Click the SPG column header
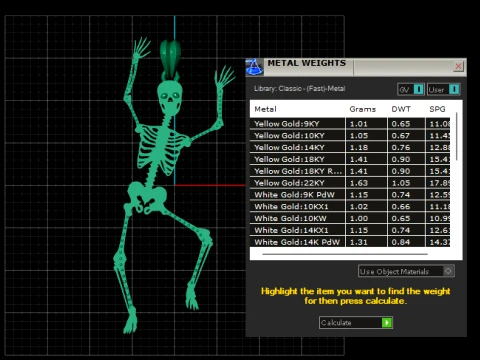The image size is (480, 360). 437,109
